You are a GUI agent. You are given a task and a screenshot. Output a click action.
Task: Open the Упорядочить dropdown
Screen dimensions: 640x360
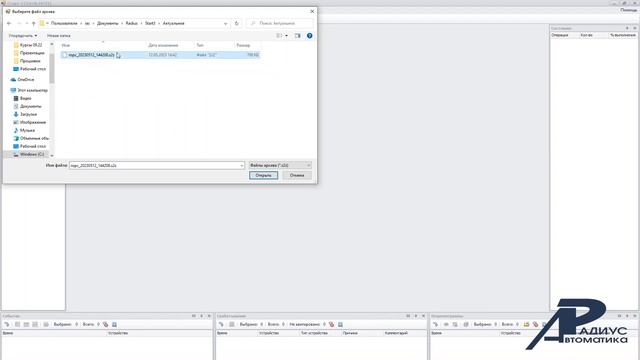(23, 36)
